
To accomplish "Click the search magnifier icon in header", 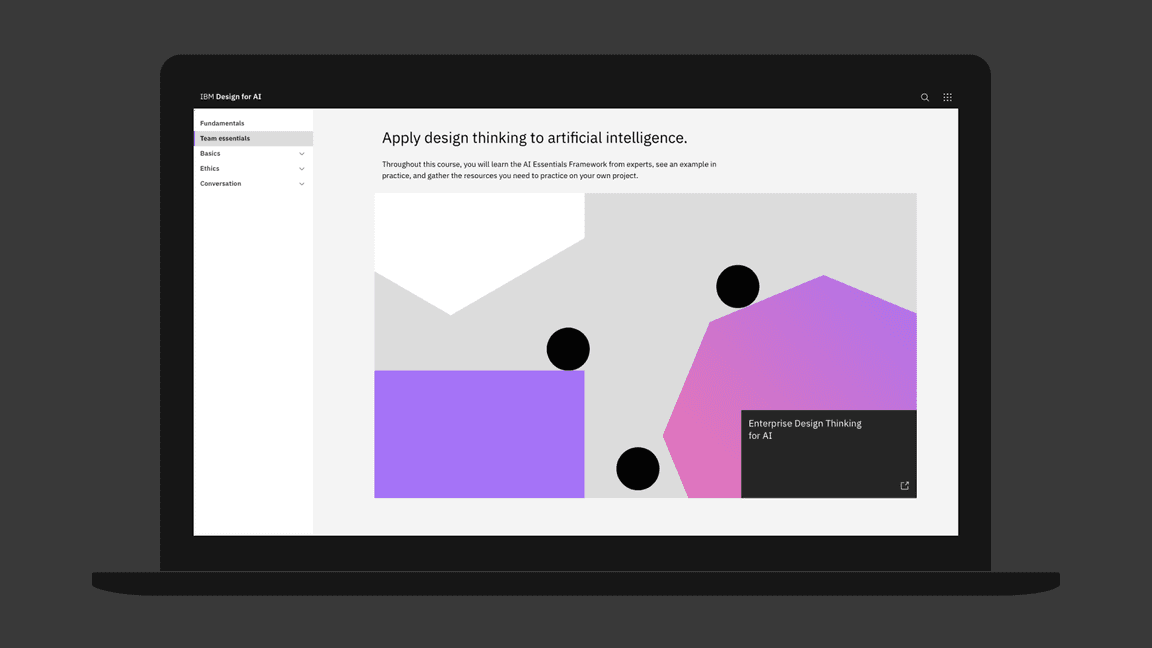I will point(925,97).
